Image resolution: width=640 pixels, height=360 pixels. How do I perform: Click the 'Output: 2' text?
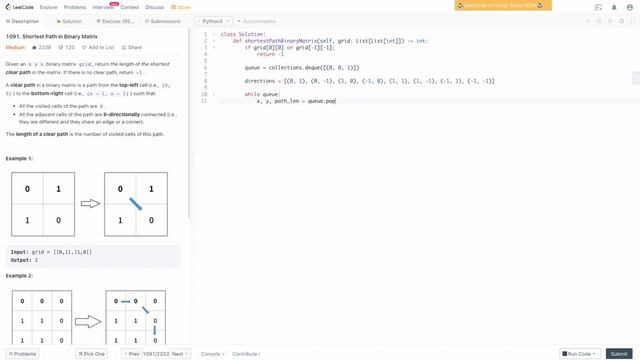24,260
